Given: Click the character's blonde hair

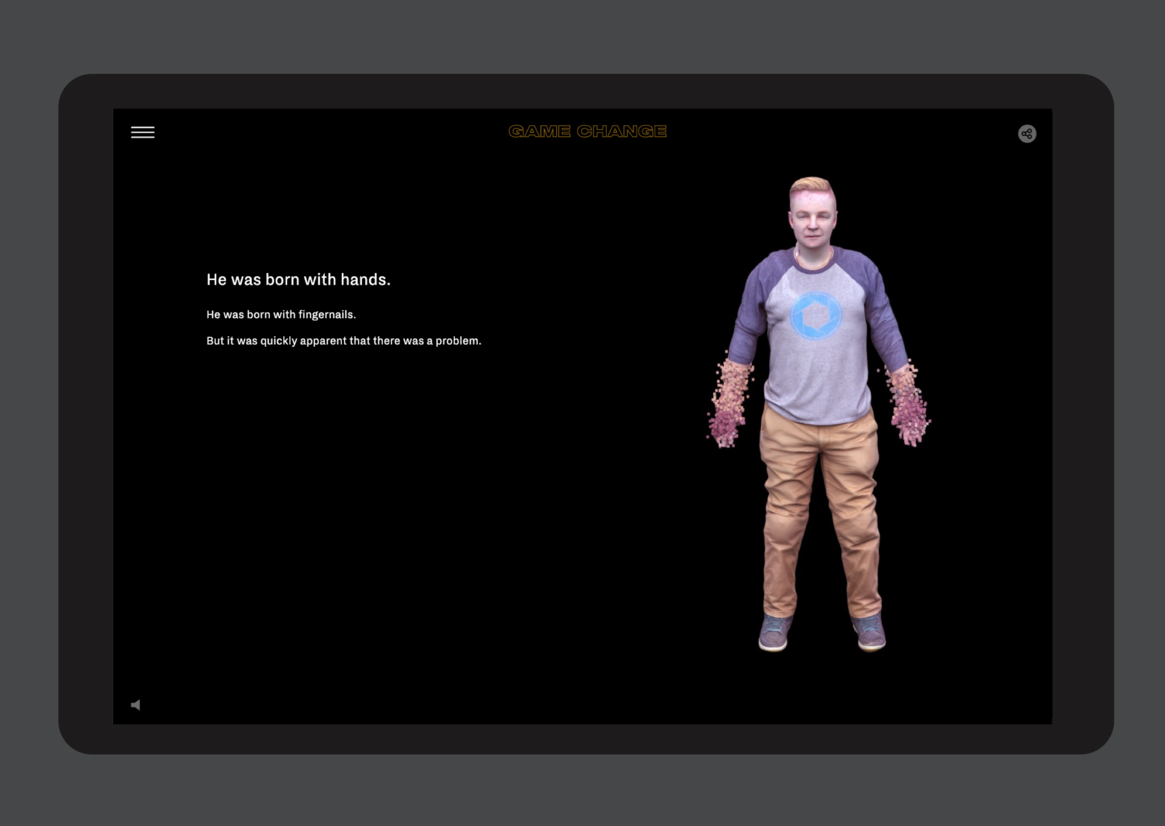Looking at the screenshot, I should (811, 187).
